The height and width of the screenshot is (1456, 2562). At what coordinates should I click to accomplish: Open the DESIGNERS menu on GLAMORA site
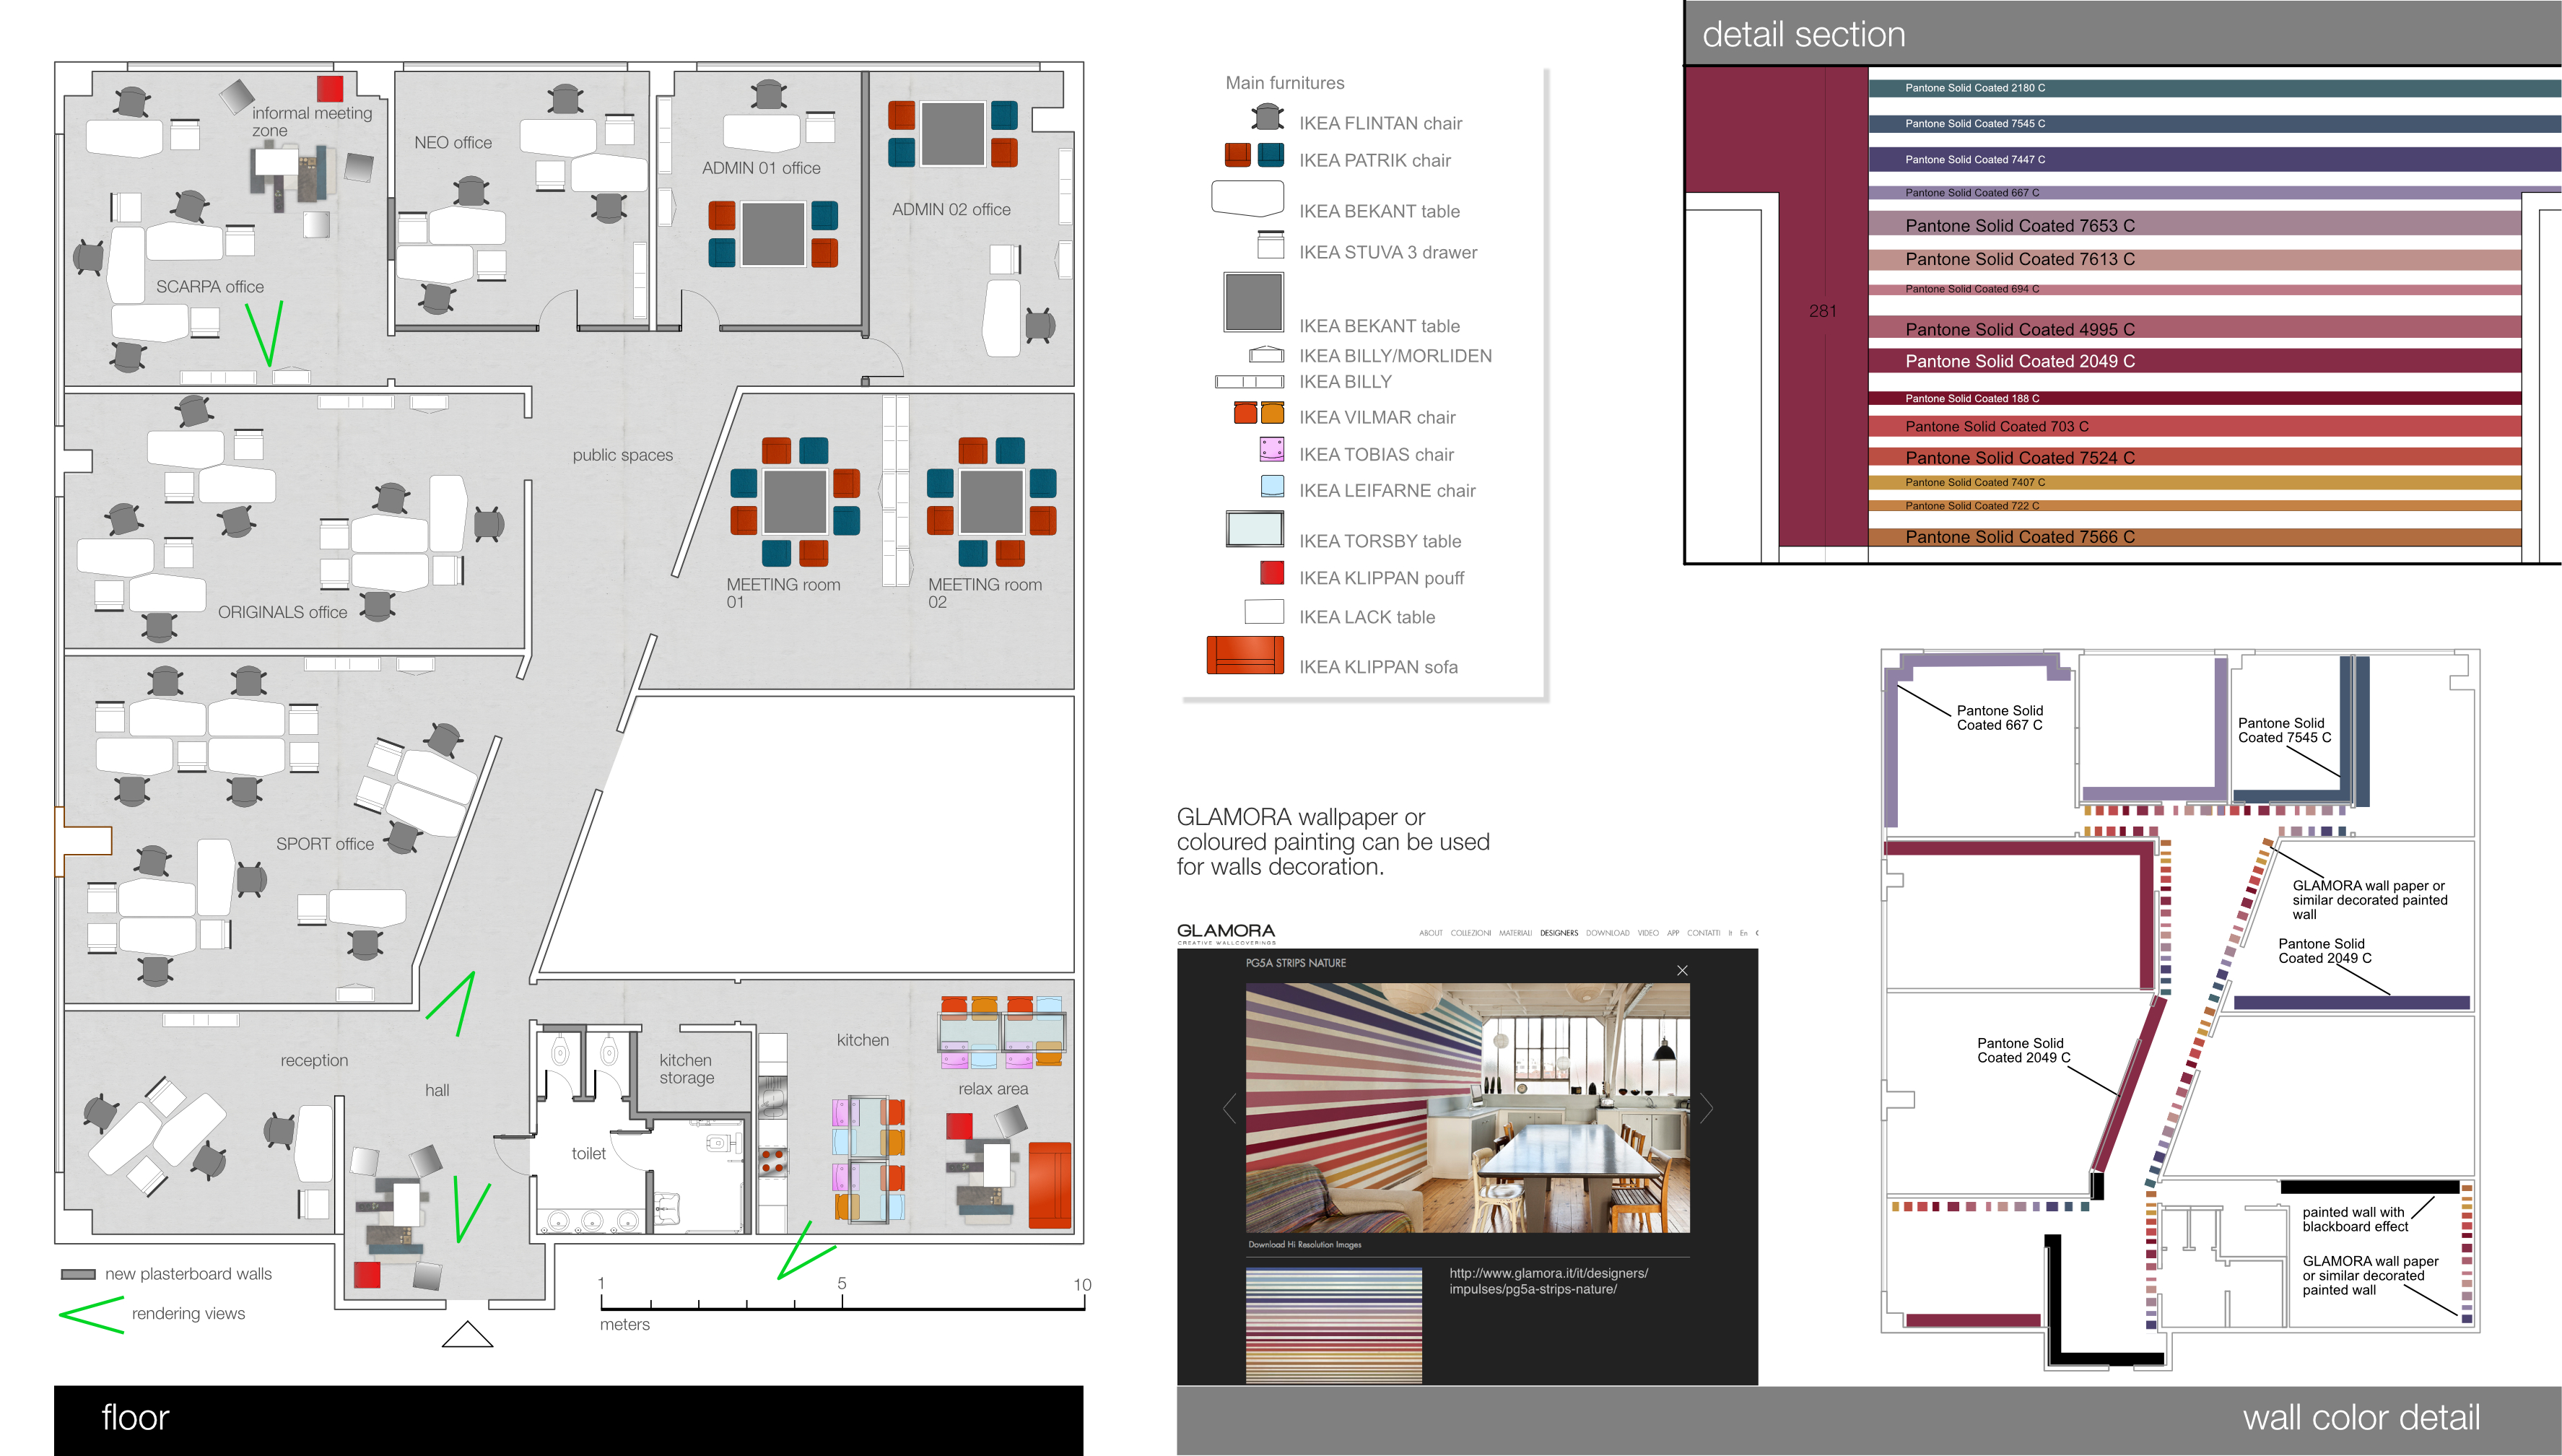1558,933
